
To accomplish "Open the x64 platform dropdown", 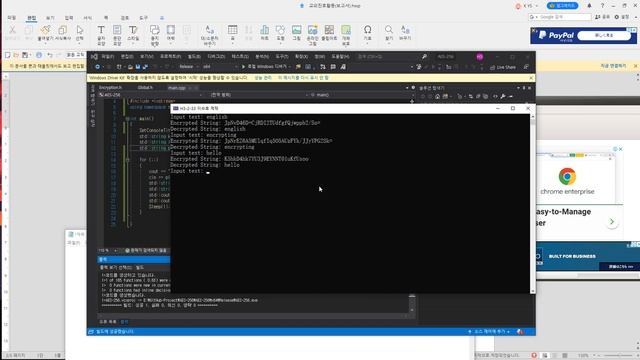I will click(x=220, y=67).
